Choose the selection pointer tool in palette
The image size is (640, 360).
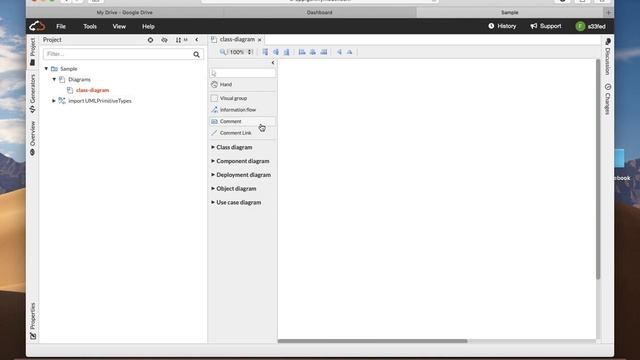[242, 73]
